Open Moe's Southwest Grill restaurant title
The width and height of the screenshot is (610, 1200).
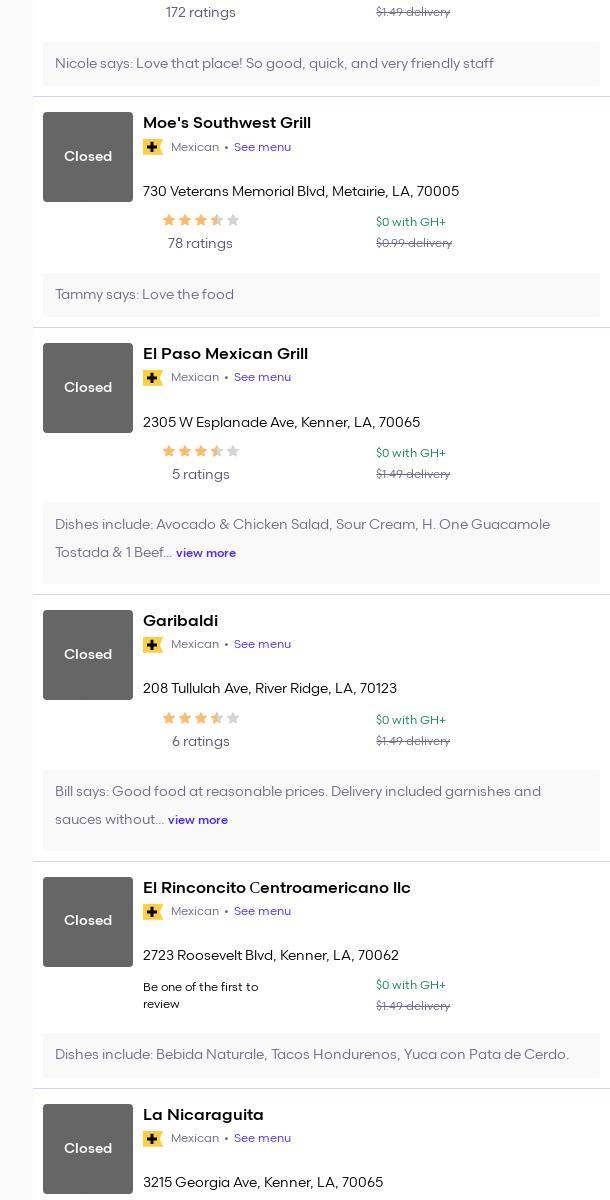click(x=227, y=123)
